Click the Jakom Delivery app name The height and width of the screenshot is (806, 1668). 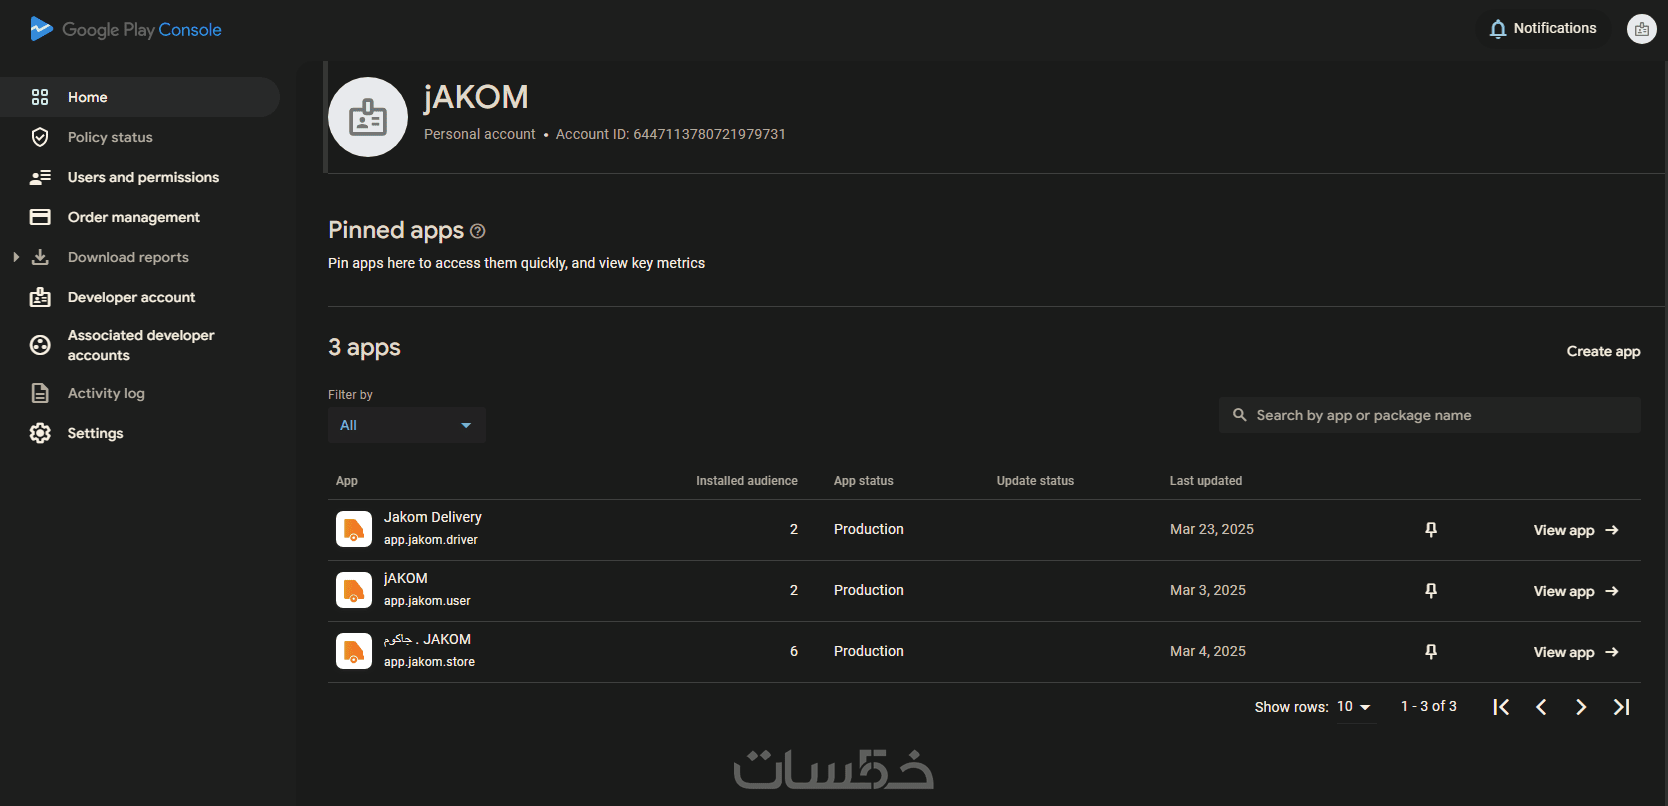(x=433, y=517)
